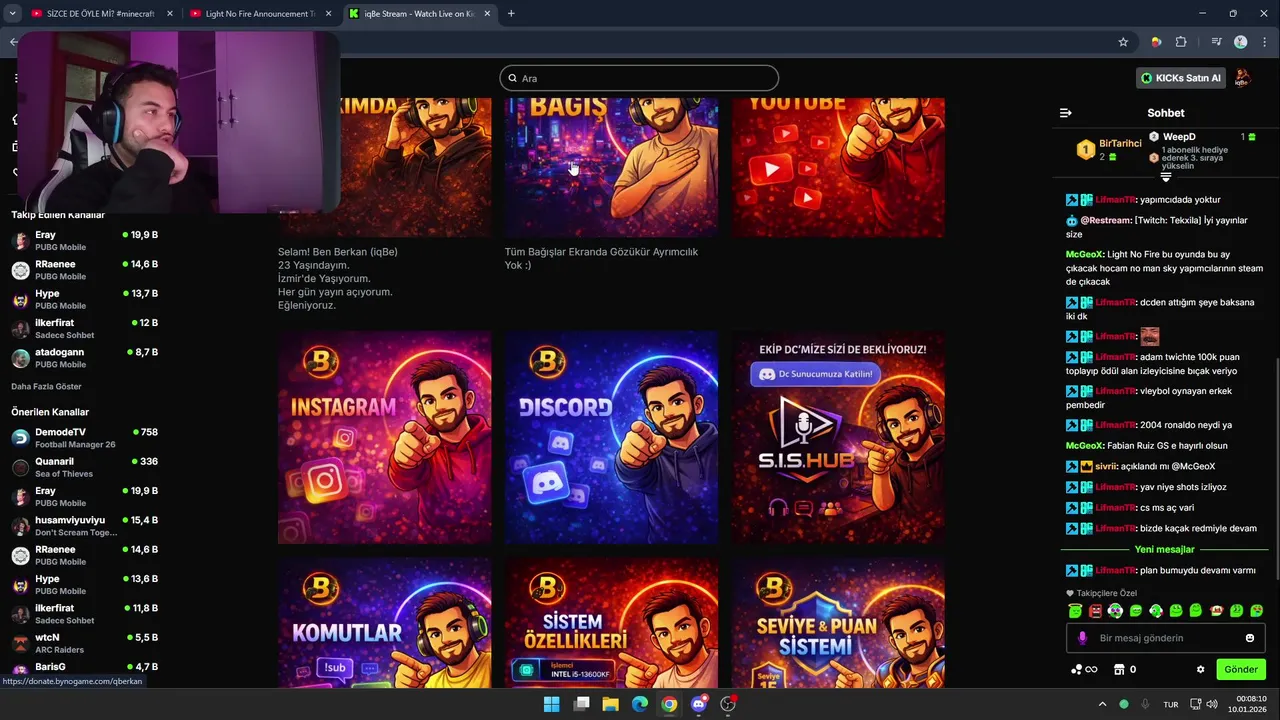Click Windows Start button

point(551,704)
